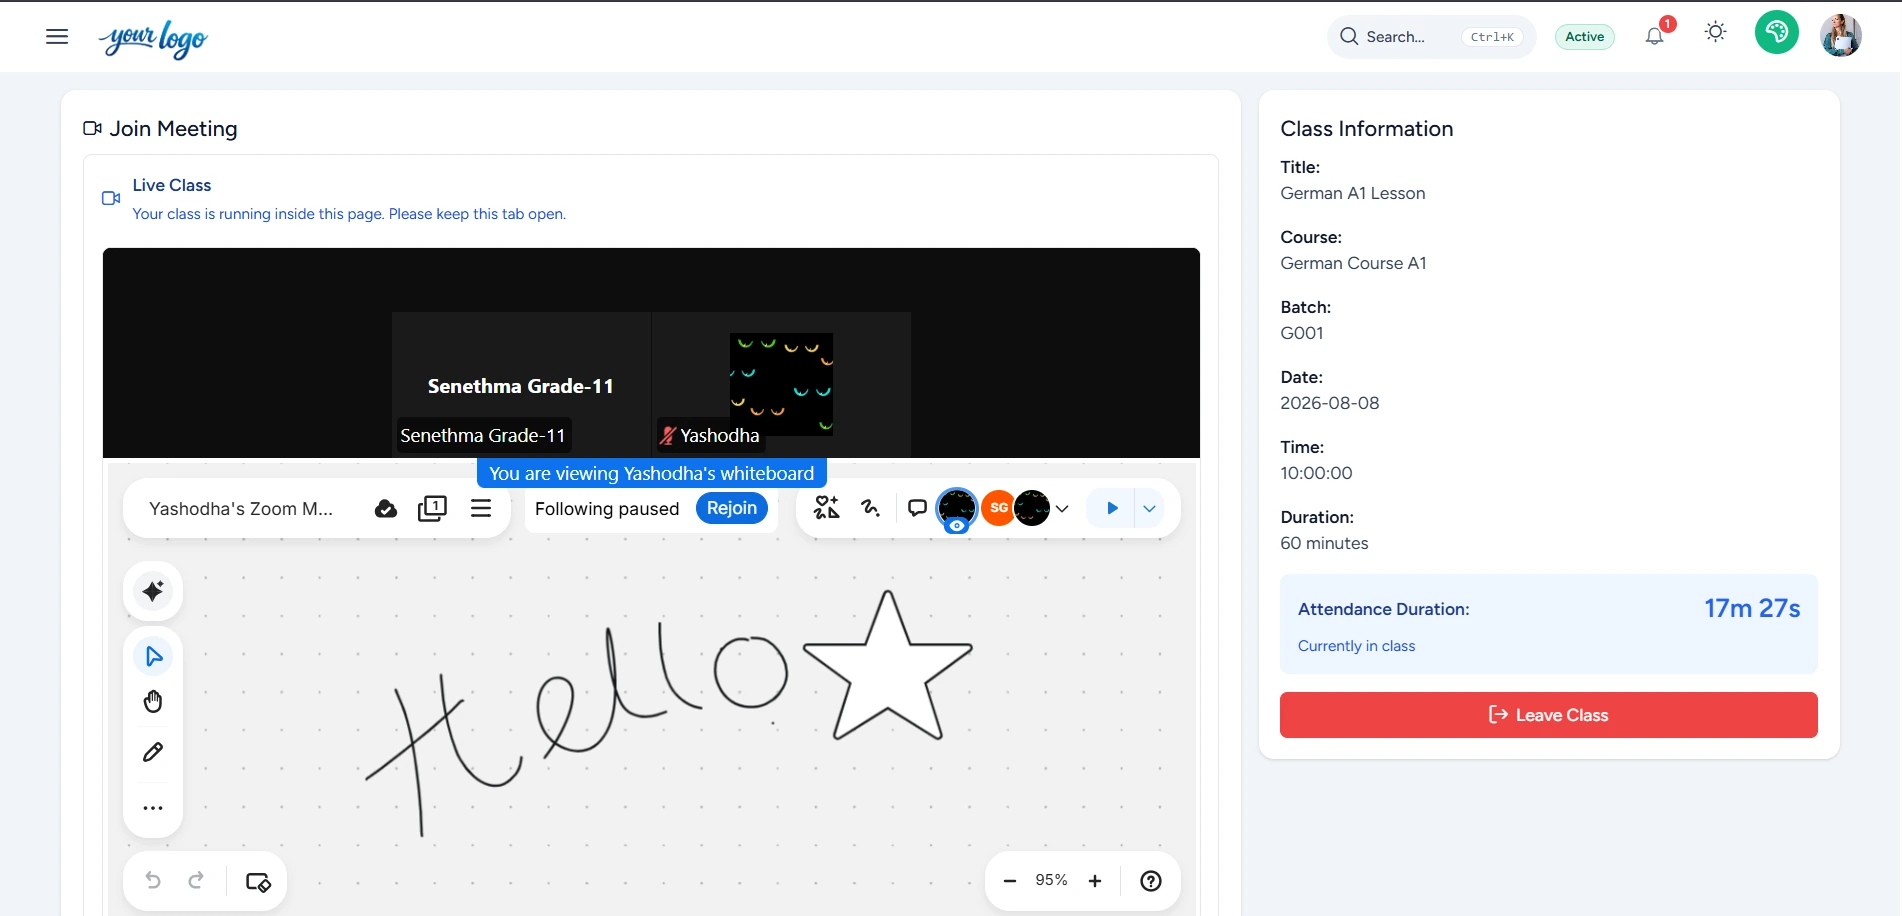Choose the Select arrow tool

click(x=153, y=656)
